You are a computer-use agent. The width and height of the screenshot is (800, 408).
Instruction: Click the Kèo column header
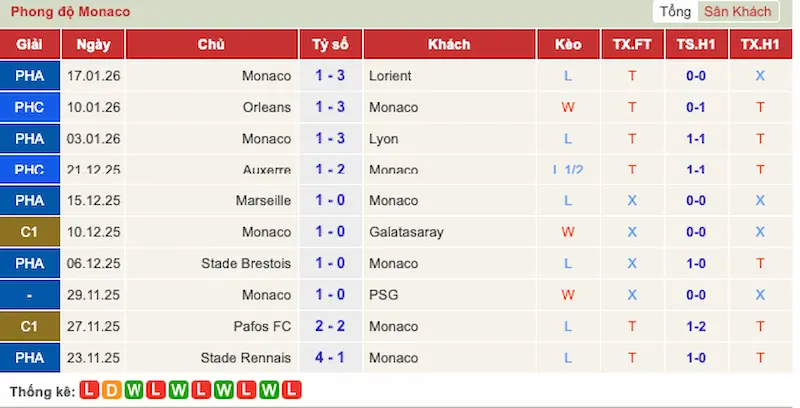[568, 45]
